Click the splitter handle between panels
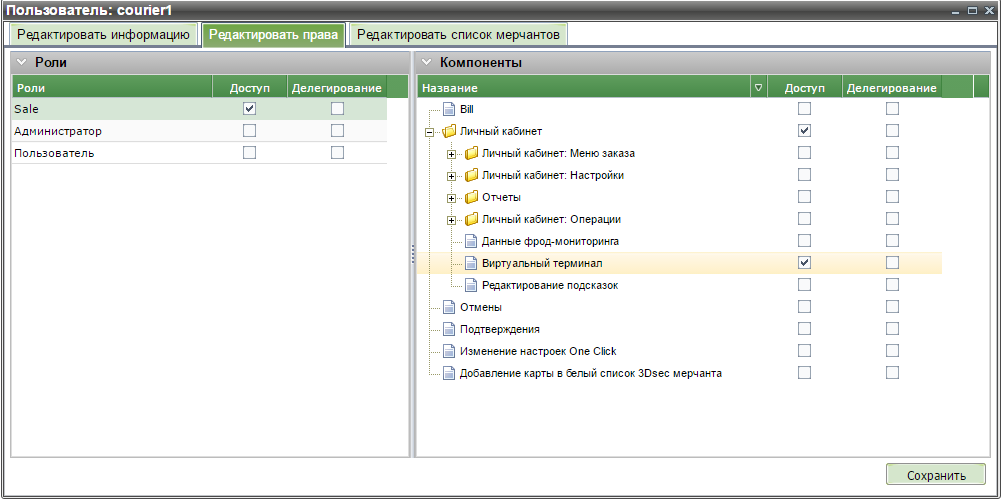1001x501 pixels. [x=412, y=256]
